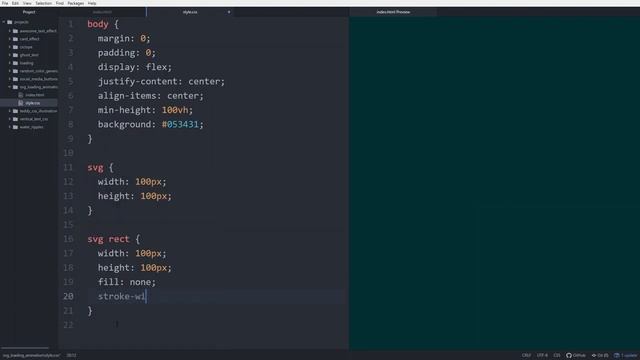
Task: Click the teddy_css_illustration folder icon
Action: coord(16,111)
